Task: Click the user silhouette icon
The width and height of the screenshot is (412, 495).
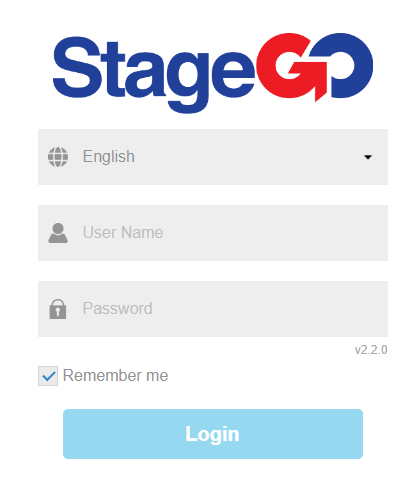Action: pos(58,233)
